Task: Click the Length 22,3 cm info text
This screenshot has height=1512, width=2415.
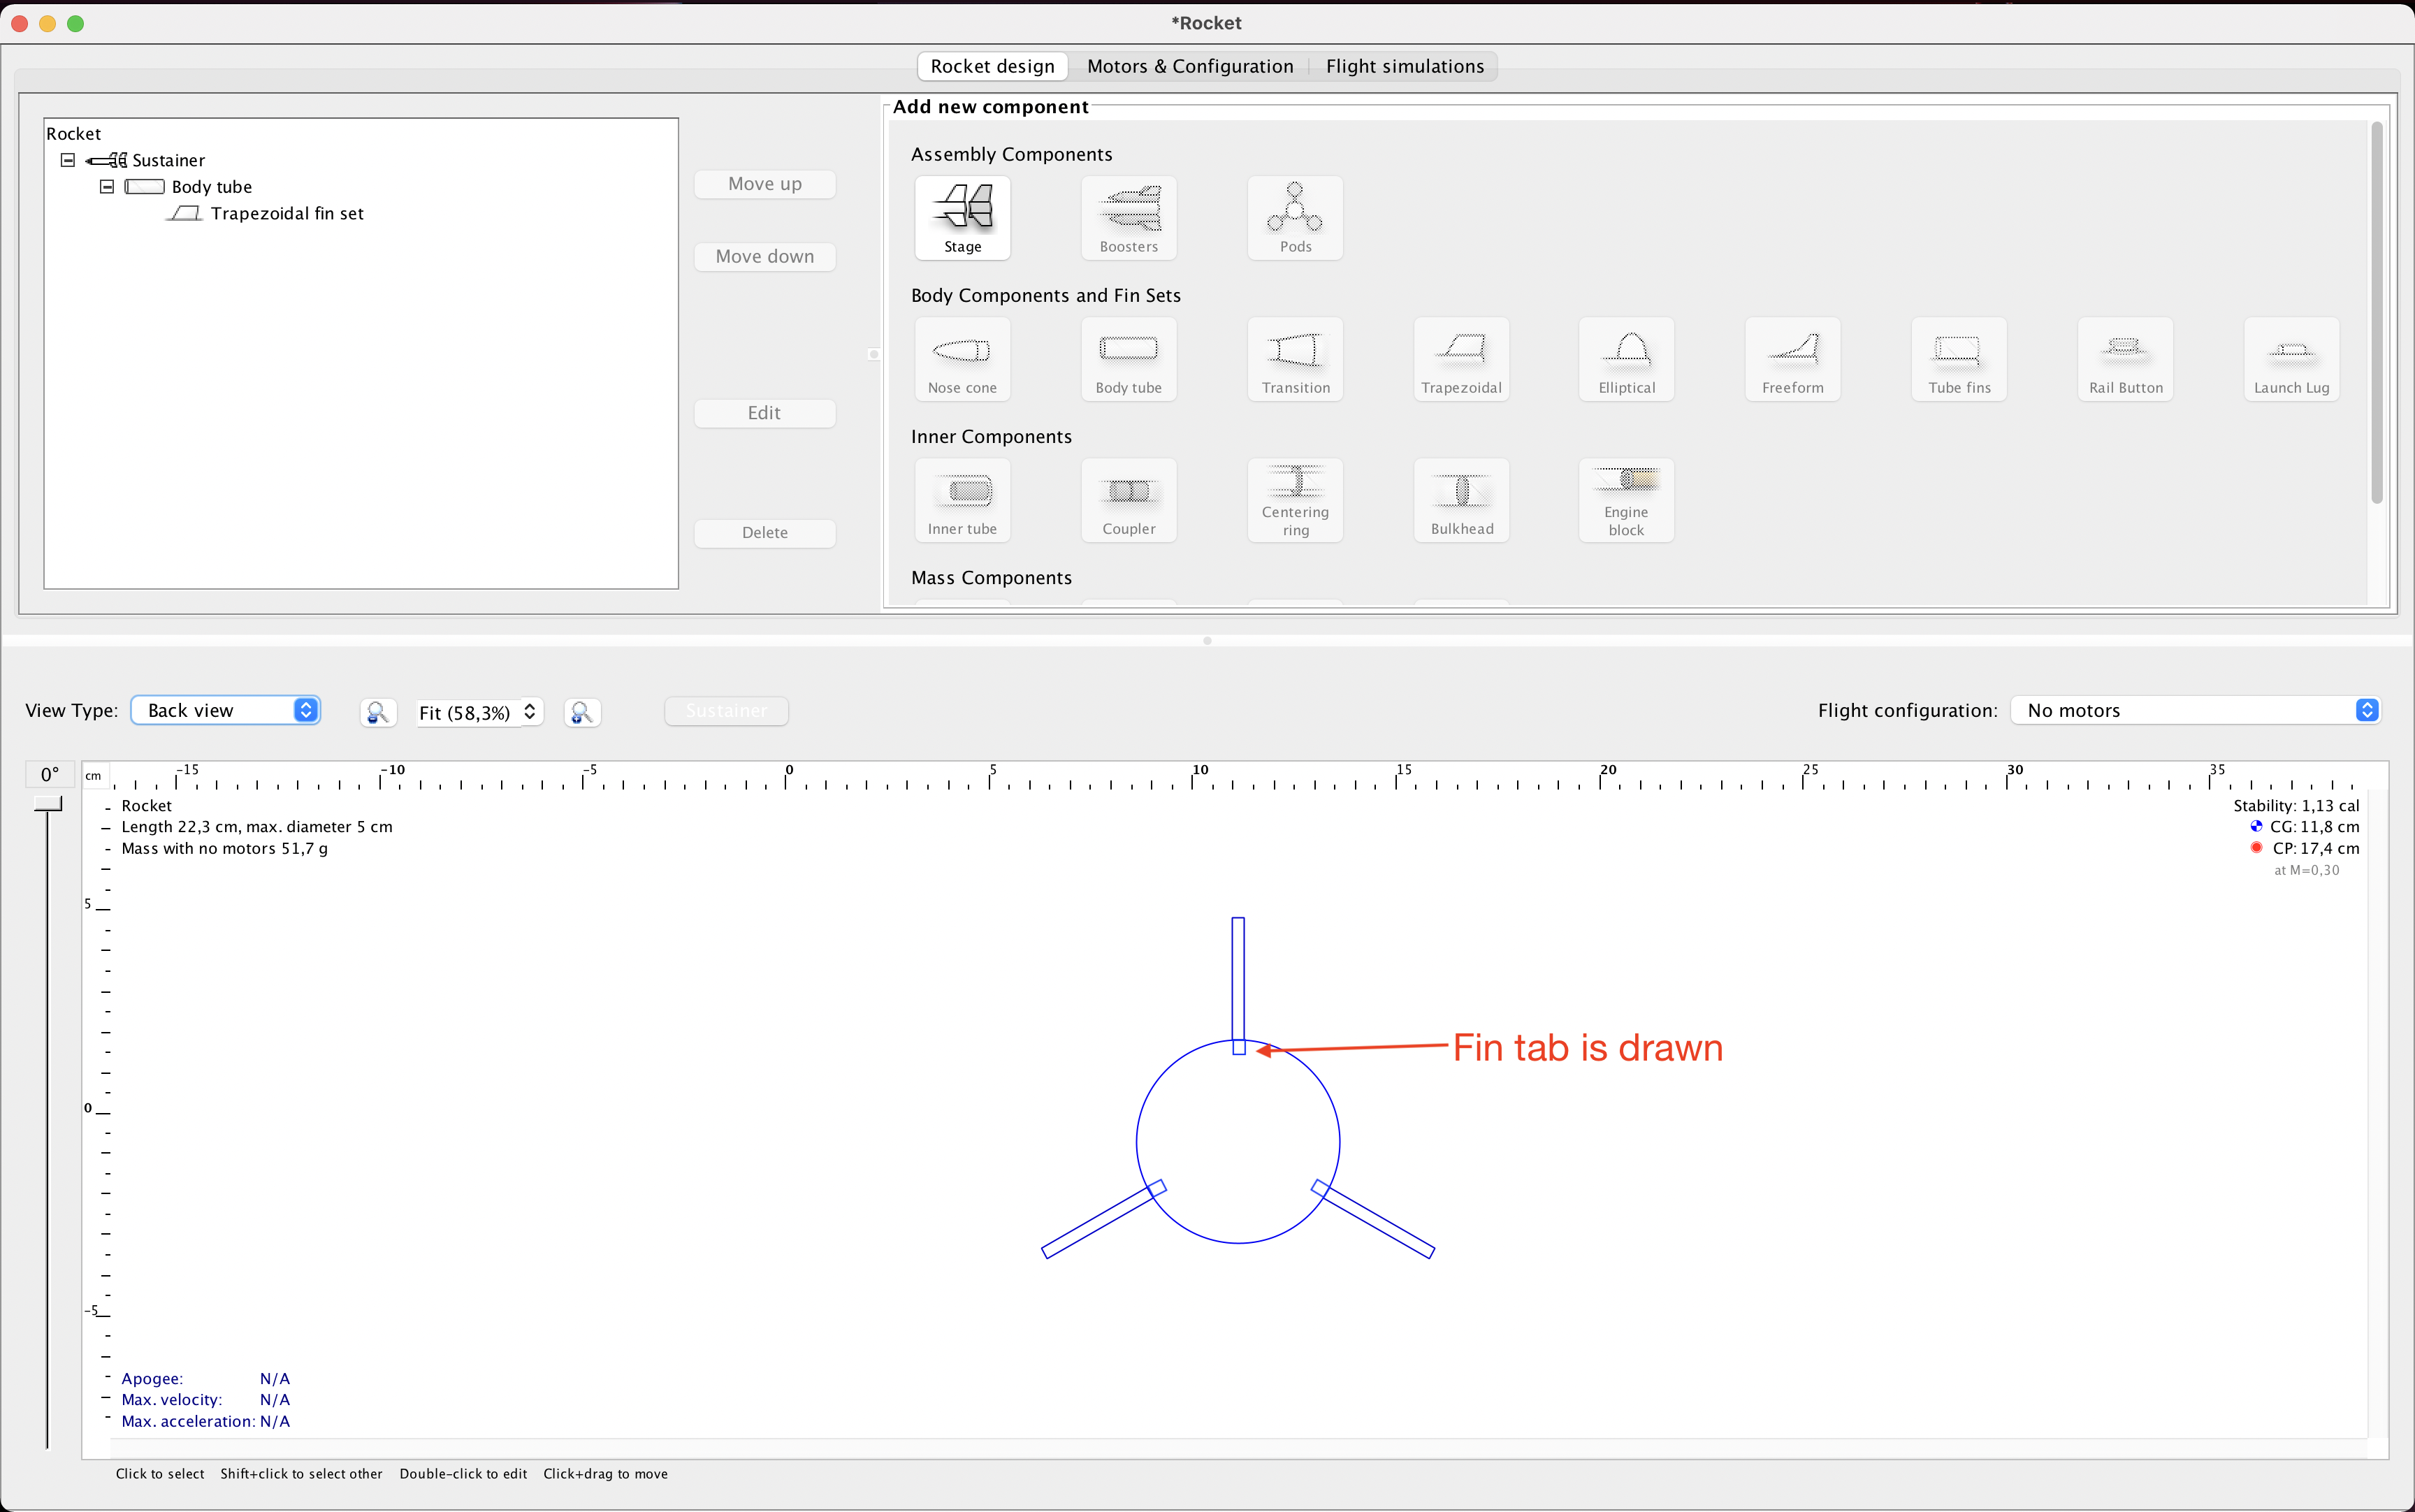Action: pos(257,827)
